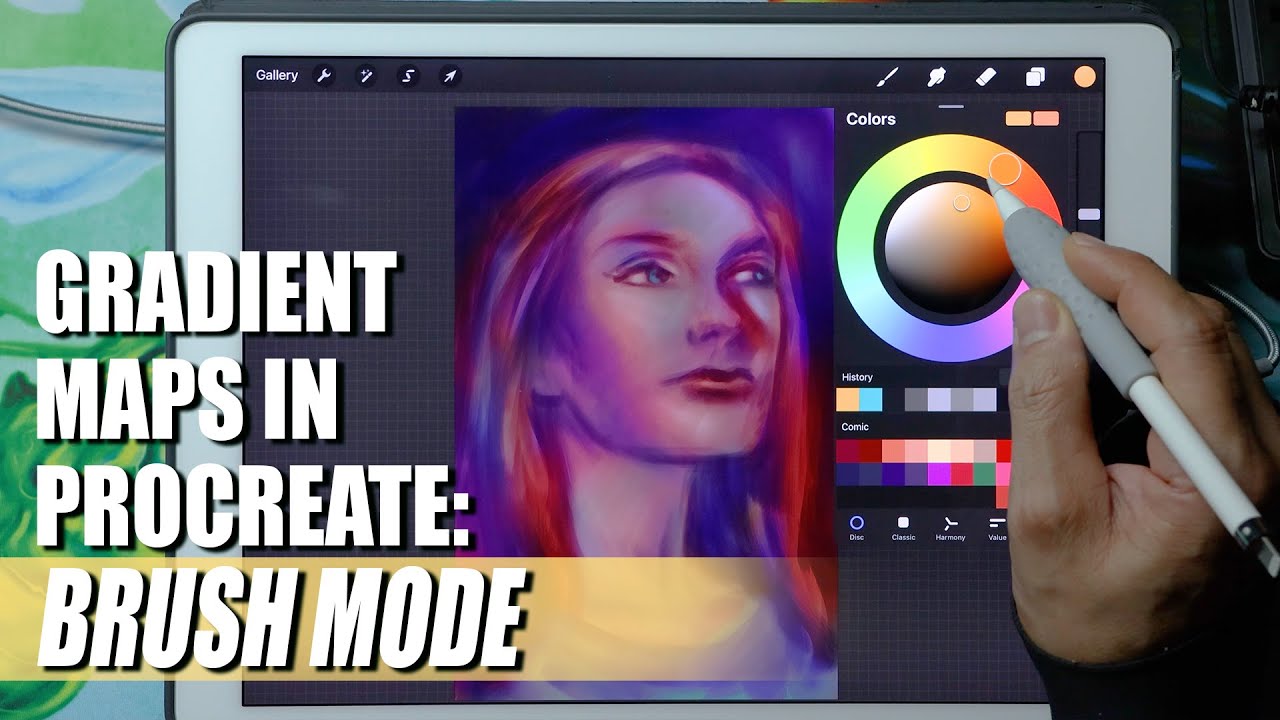Viewport: 1280px width, 720px height.
Task: Tap the portrait painting on the canvas
Action: pos(645,404)
